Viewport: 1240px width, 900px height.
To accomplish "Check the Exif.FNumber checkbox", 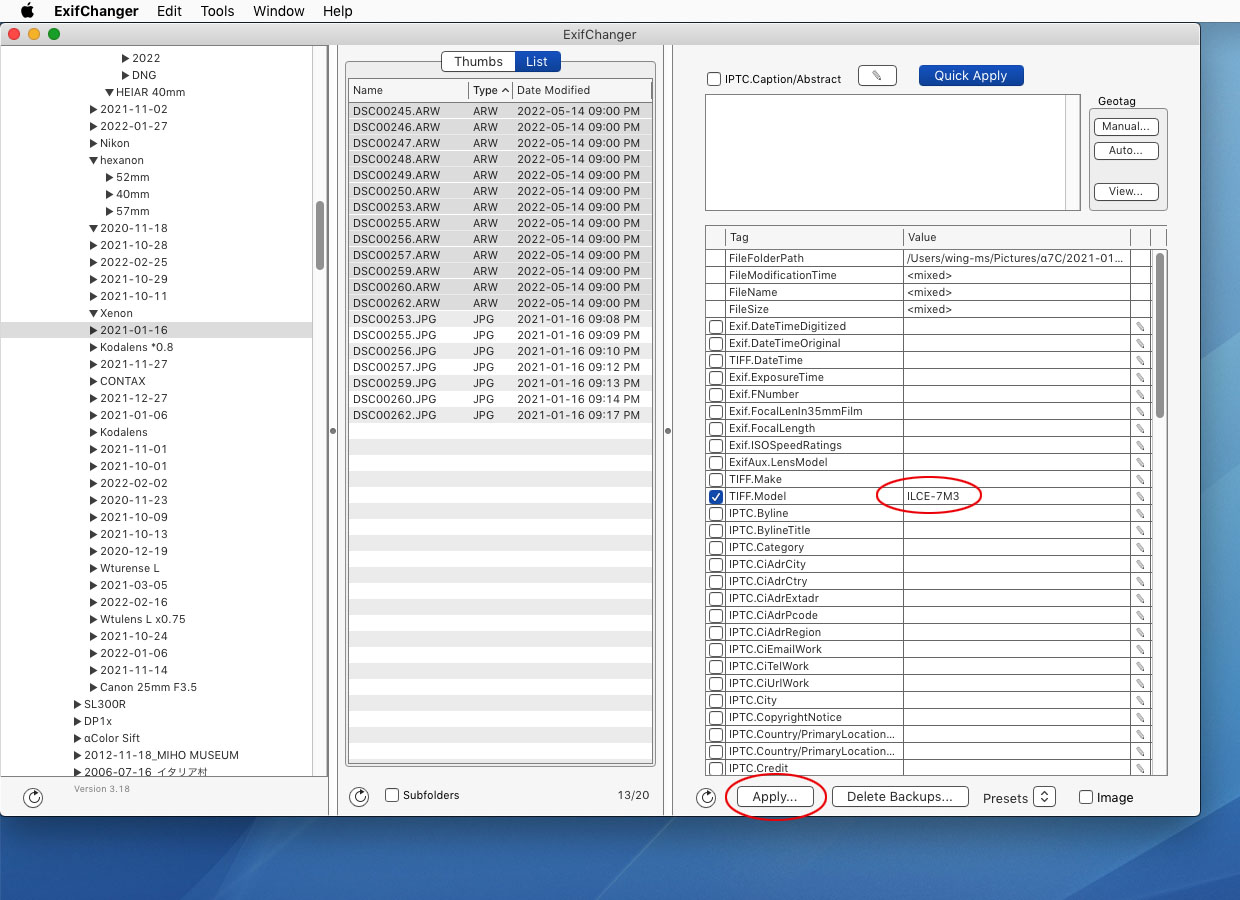I will tap(716, 395).
